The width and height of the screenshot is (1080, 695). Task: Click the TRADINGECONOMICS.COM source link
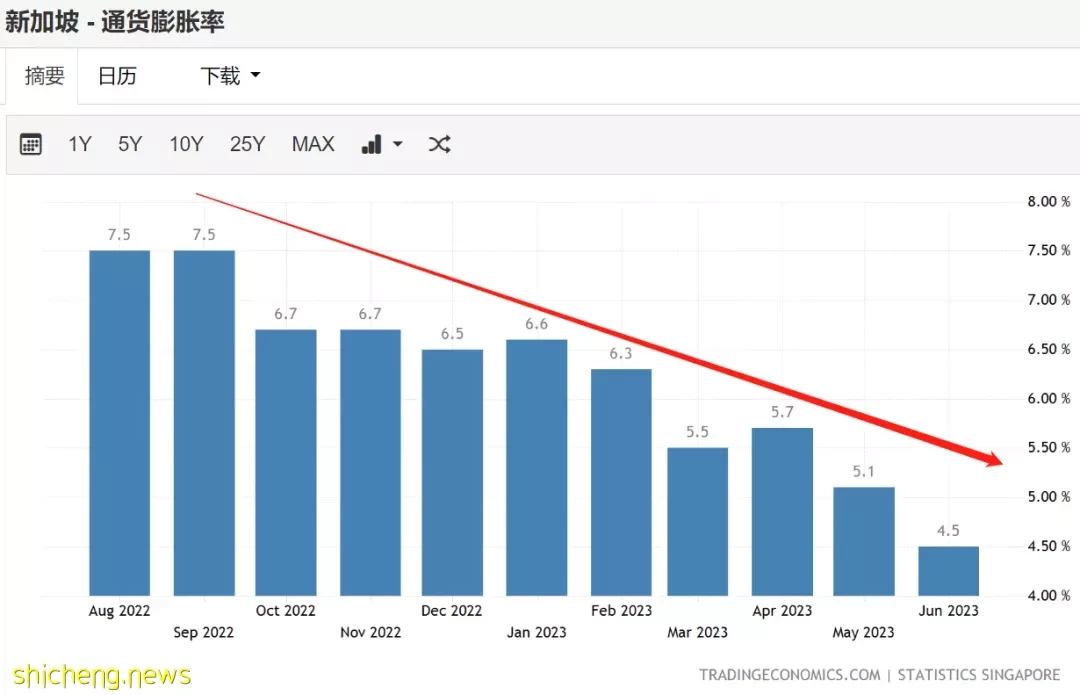click(x=789, y=675)
